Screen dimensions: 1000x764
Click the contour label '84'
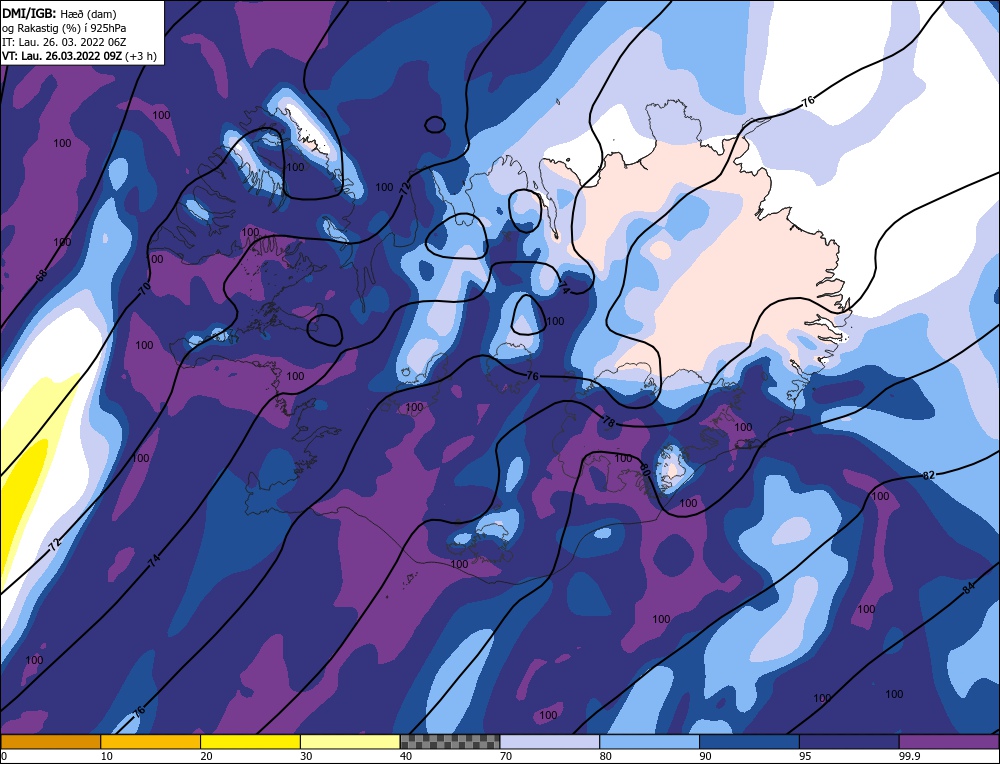pyautogui.click(x=969, y=588)
